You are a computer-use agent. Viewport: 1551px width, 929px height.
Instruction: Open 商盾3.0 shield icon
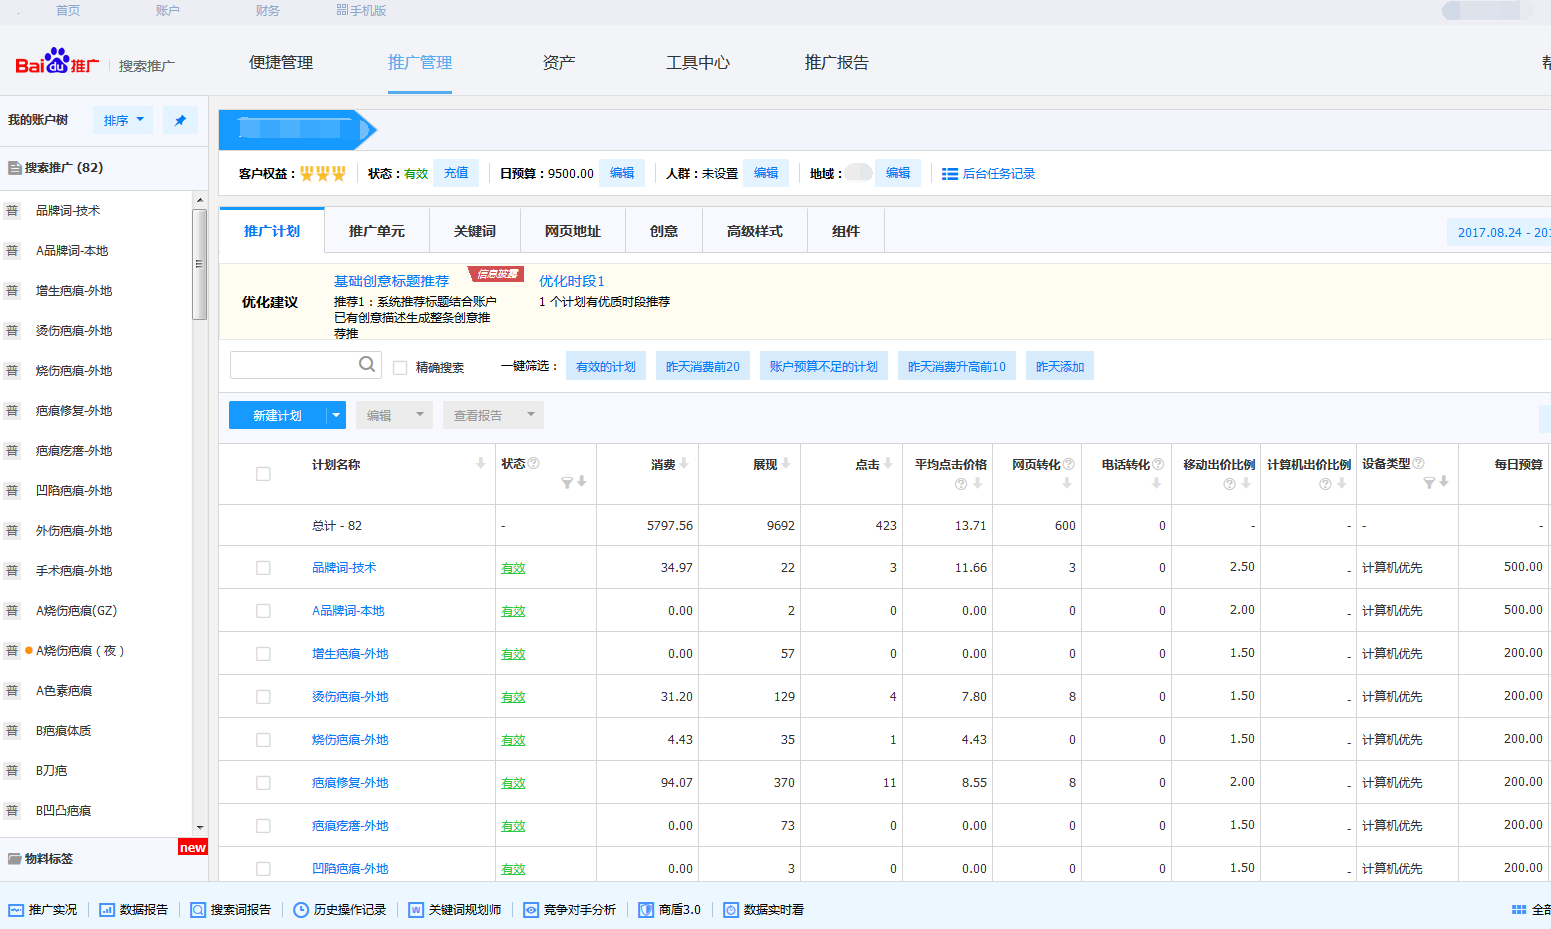[646, 910]
